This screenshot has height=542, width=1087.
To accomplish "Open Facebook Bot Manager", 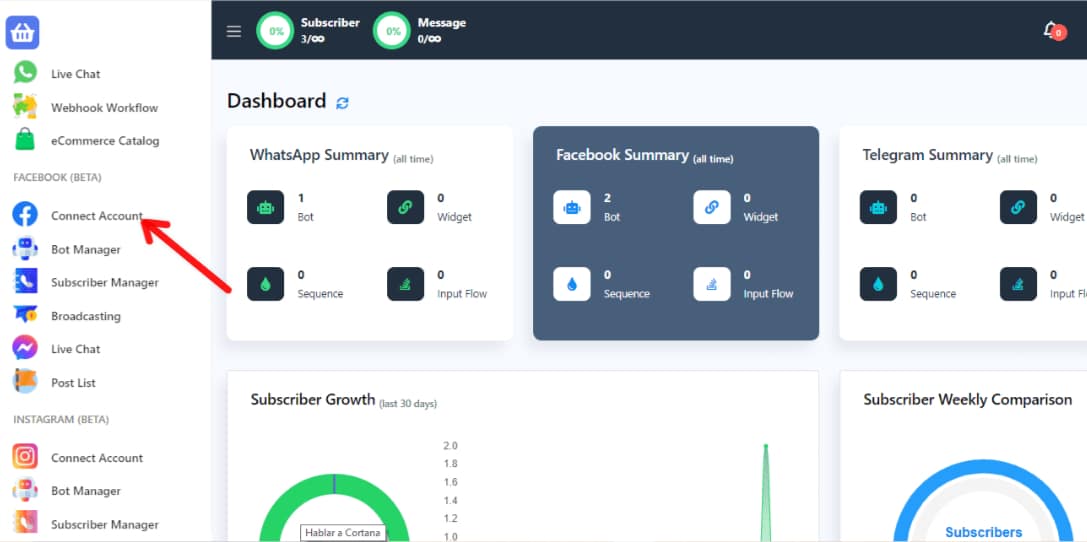I will click(85, 250).
